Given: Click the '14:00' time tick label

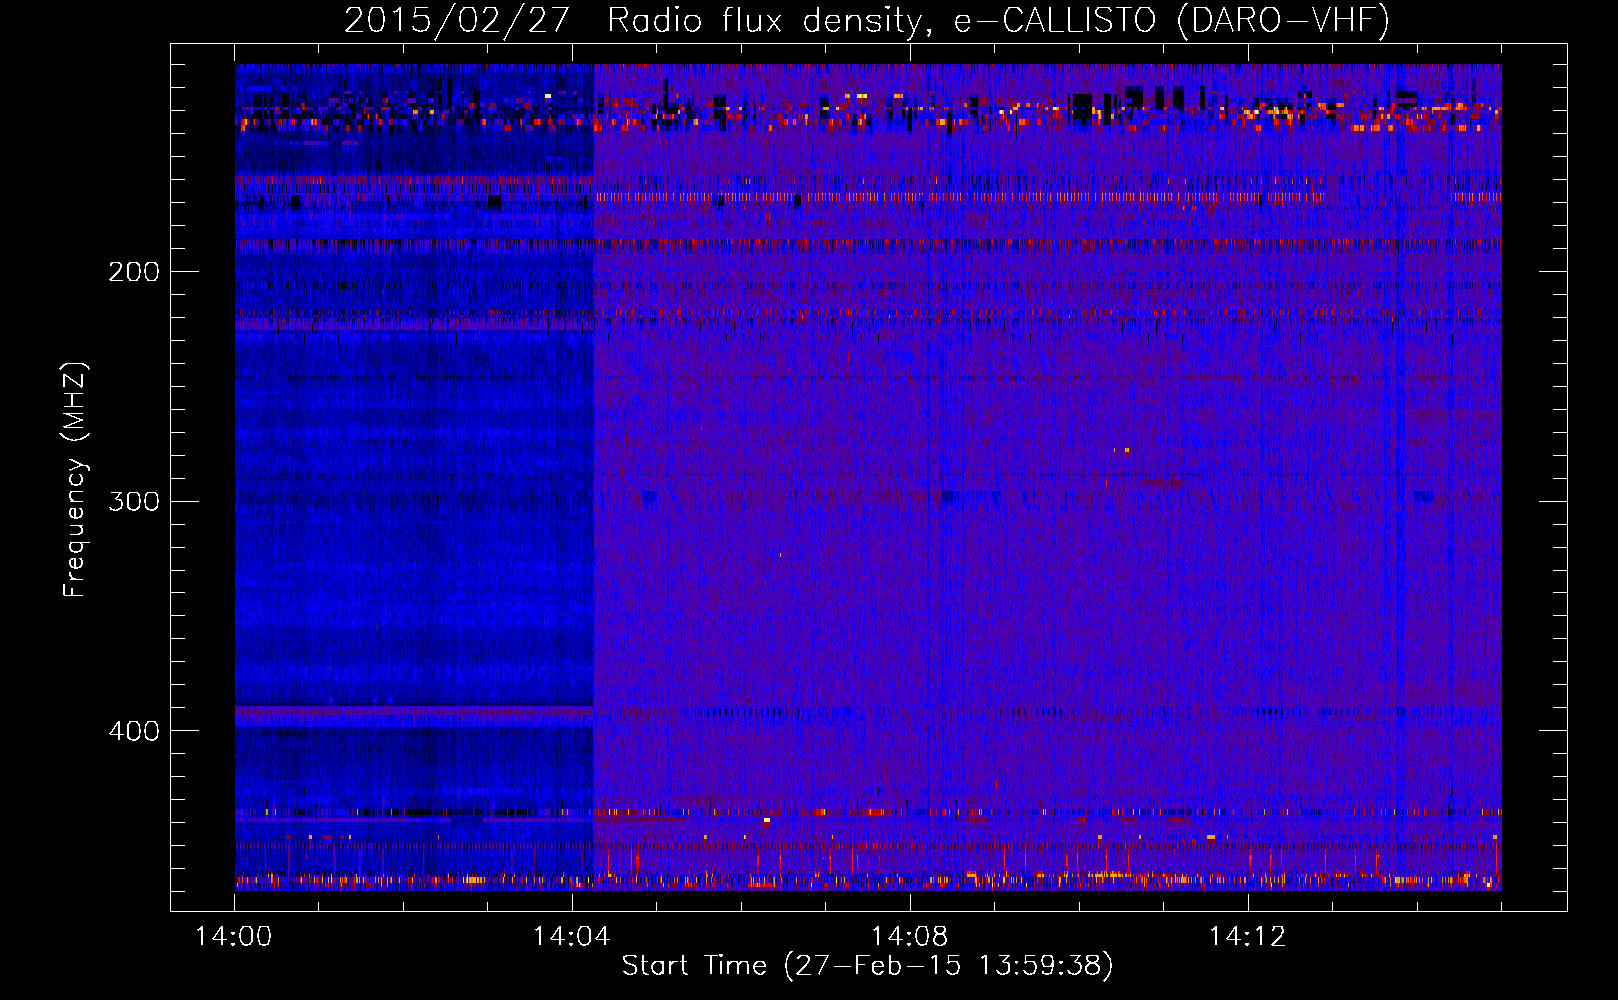Looking at the screenshot, I should (x=234, y=937).
